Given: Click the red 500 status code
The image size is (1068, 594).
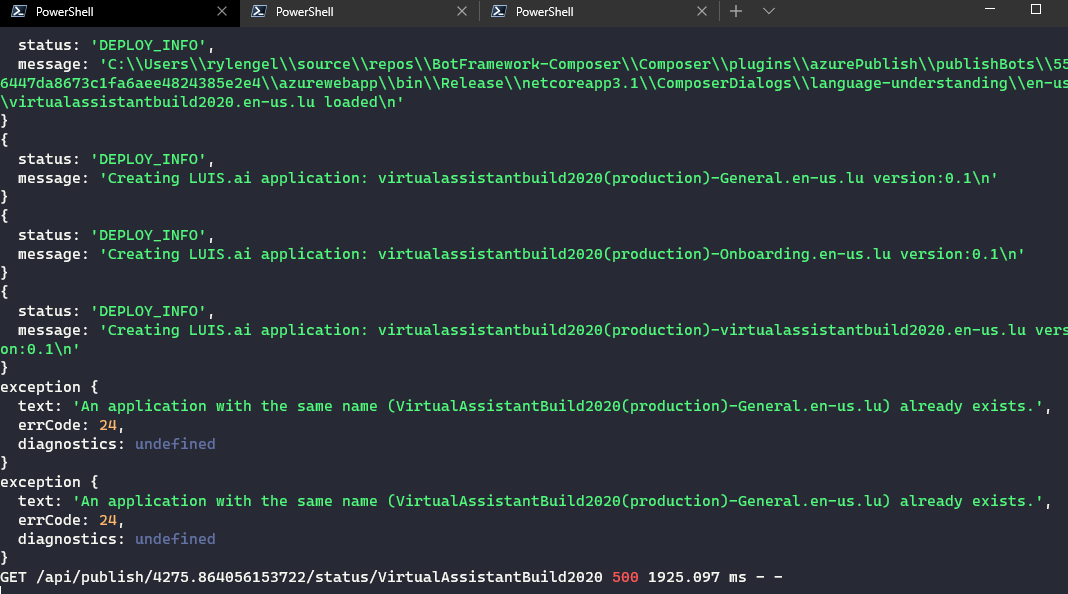Looking at the screenshot, I should pyautogui.click(x=625, y=578).
